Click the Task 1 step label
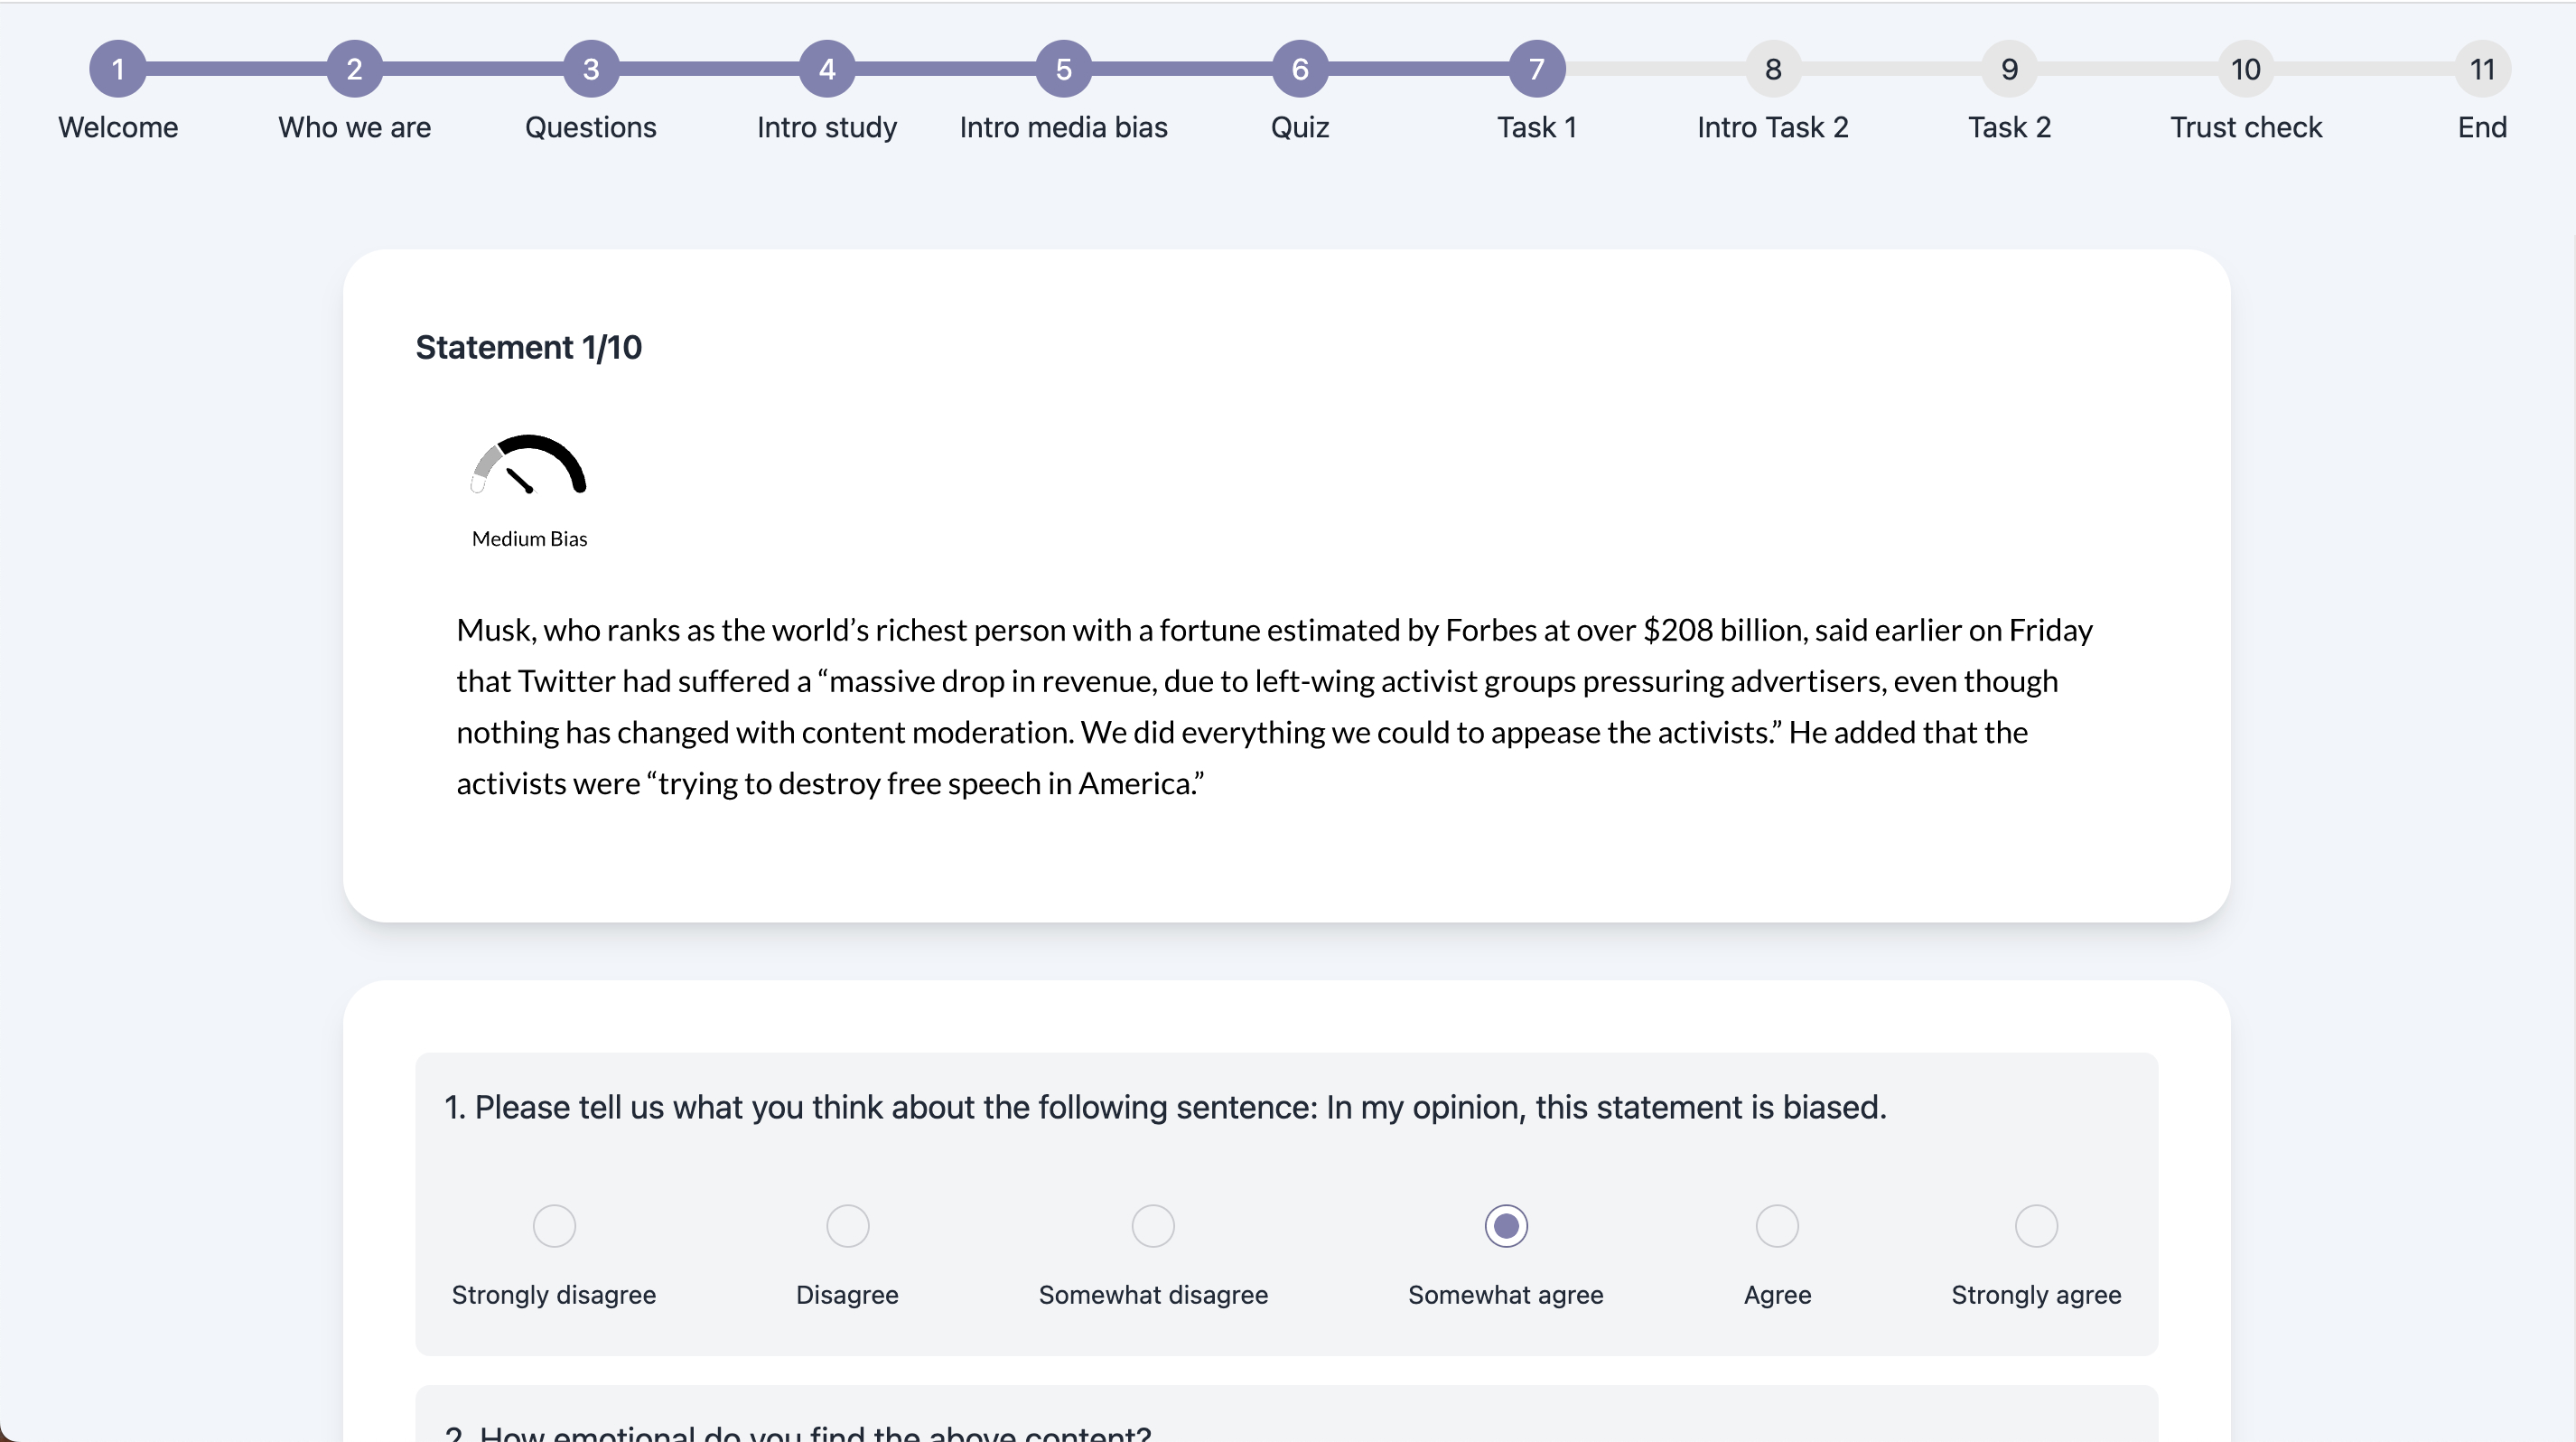The image size is (2576, 1442). (x=1537, y=128)
